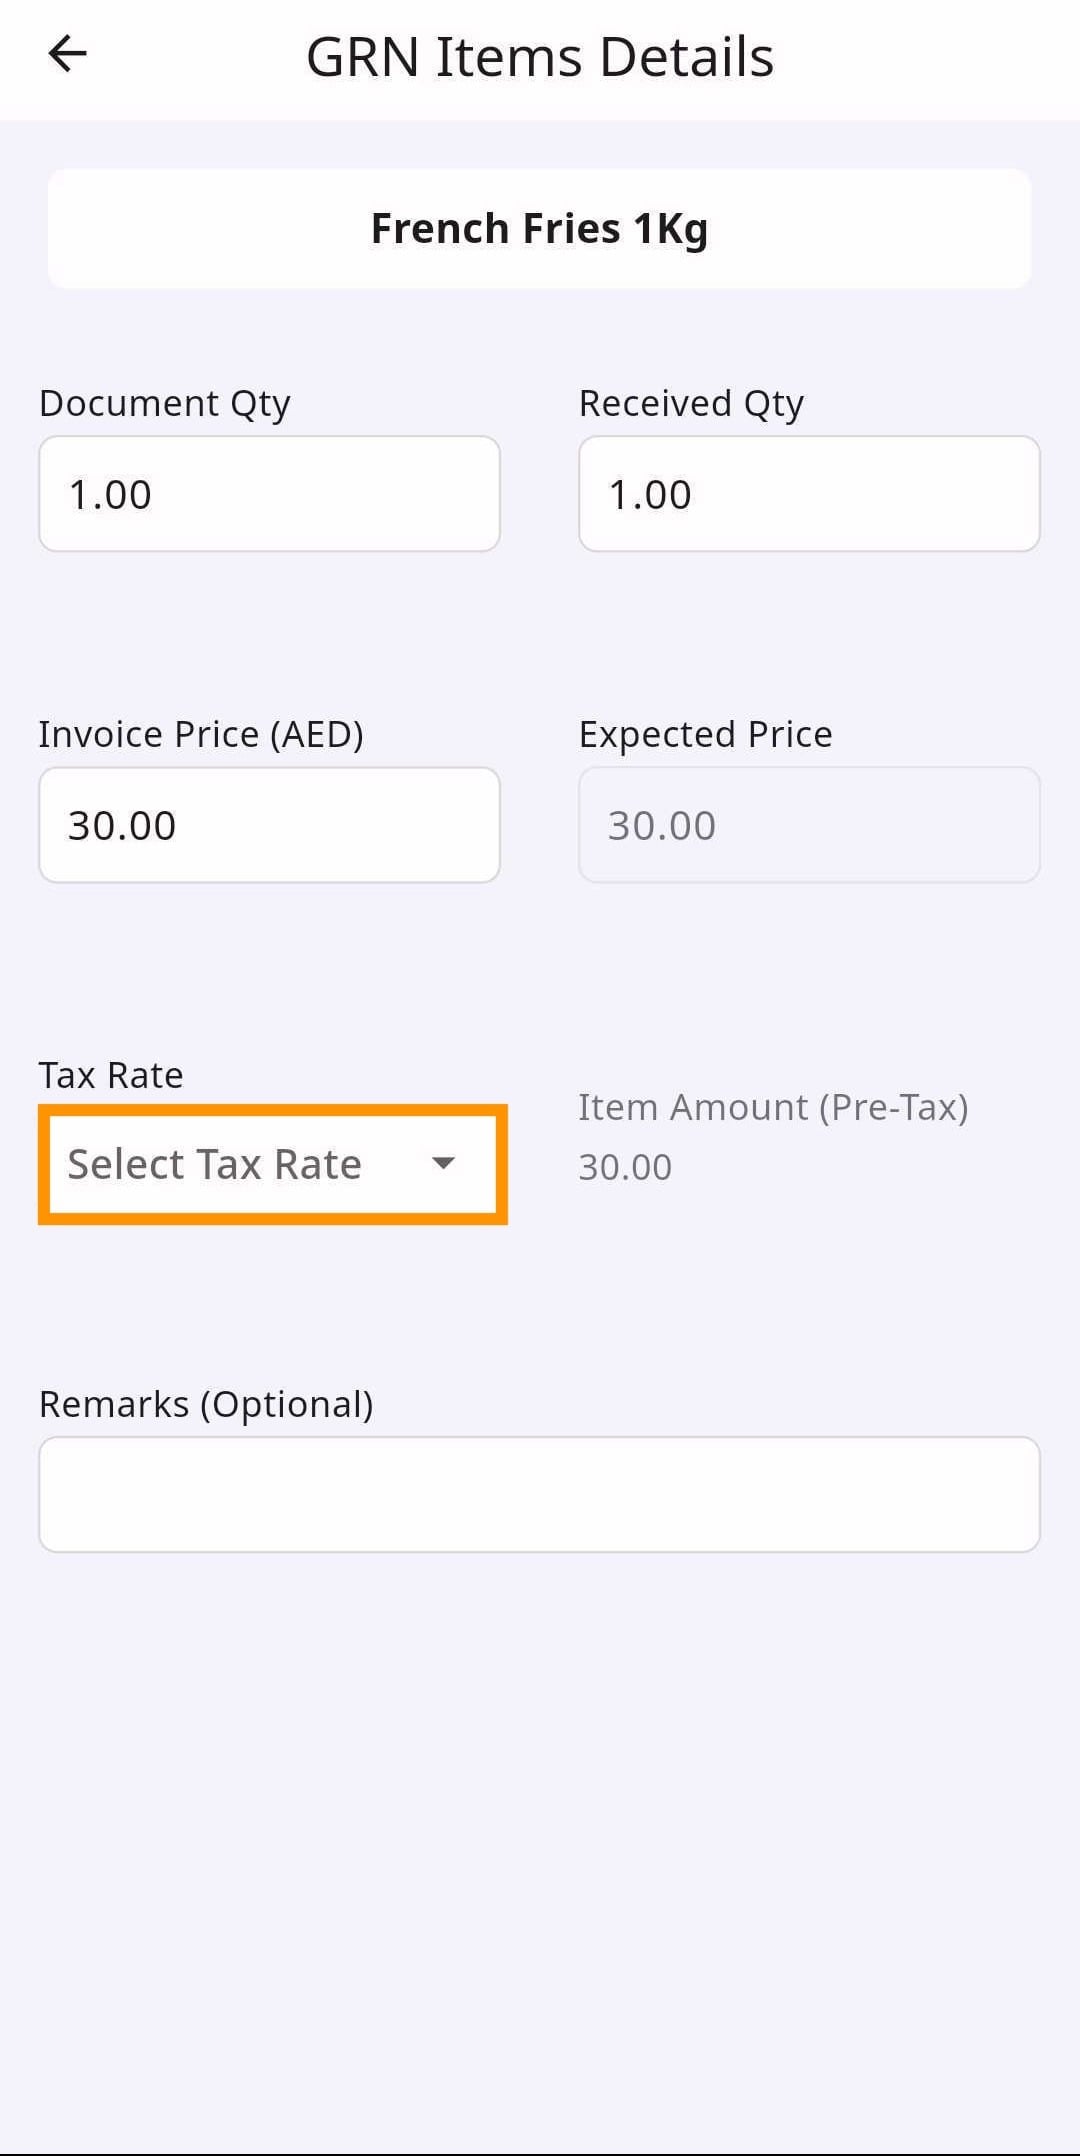
Task: Click the Item Amount (Pre-Tax) label
Action: pyautogui.click(x=773, y=1107)
